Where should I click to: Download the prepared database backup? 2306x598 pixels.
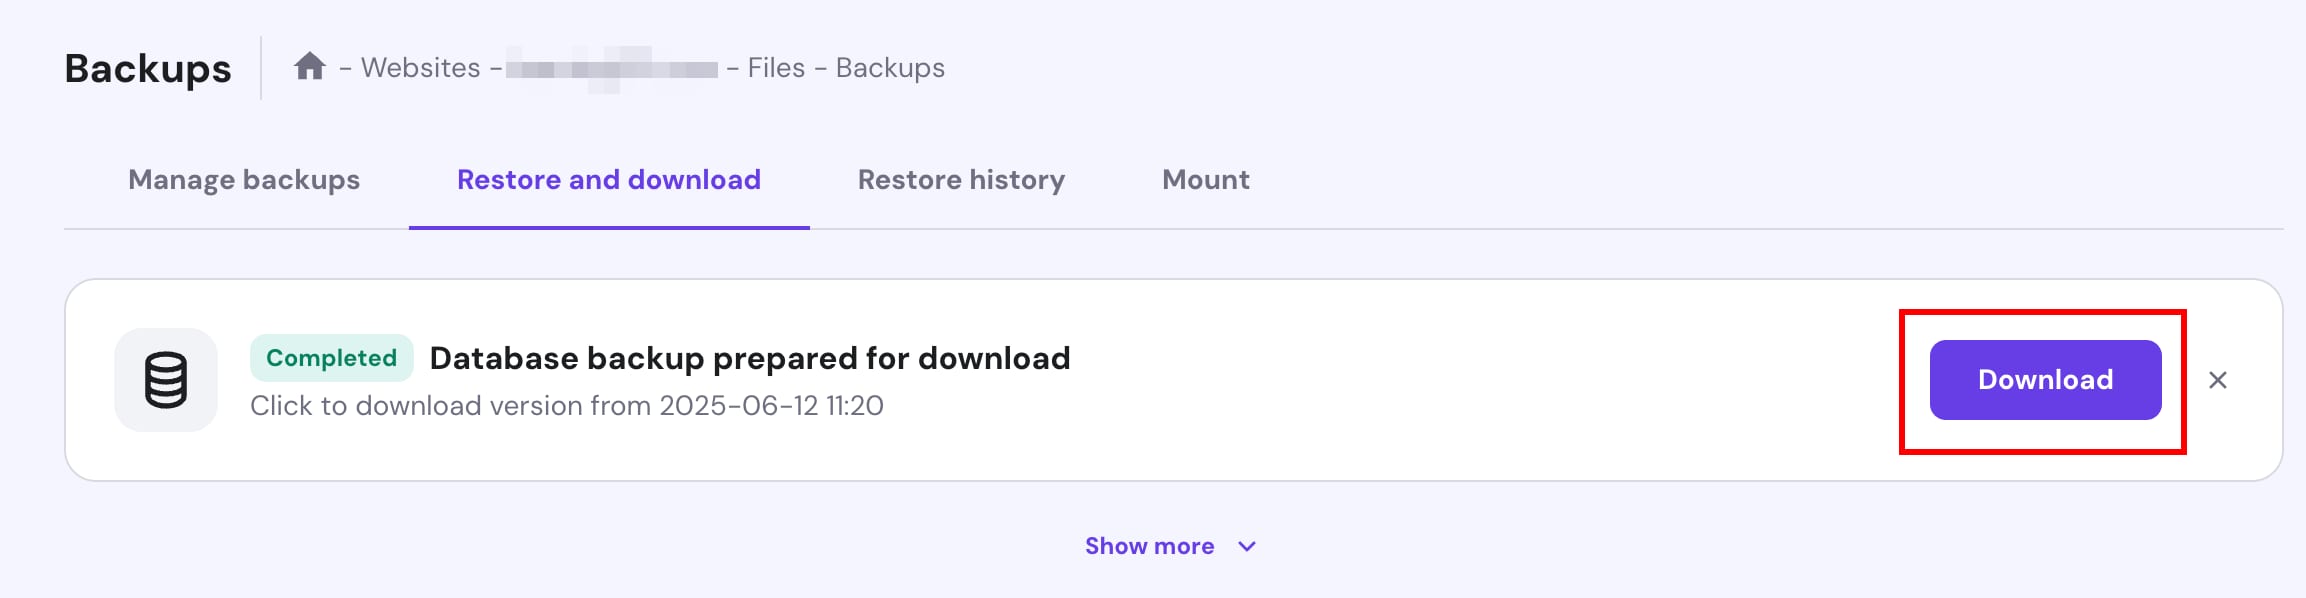coord(2045,380)
